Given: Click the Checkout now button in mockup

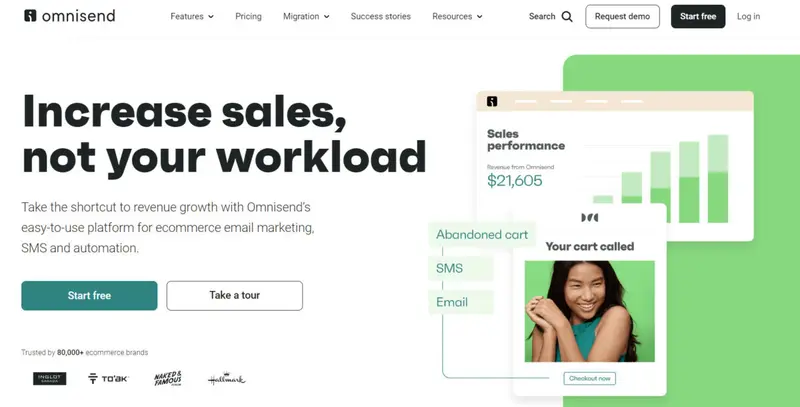Looking at the screenshot, I should 590,378.
